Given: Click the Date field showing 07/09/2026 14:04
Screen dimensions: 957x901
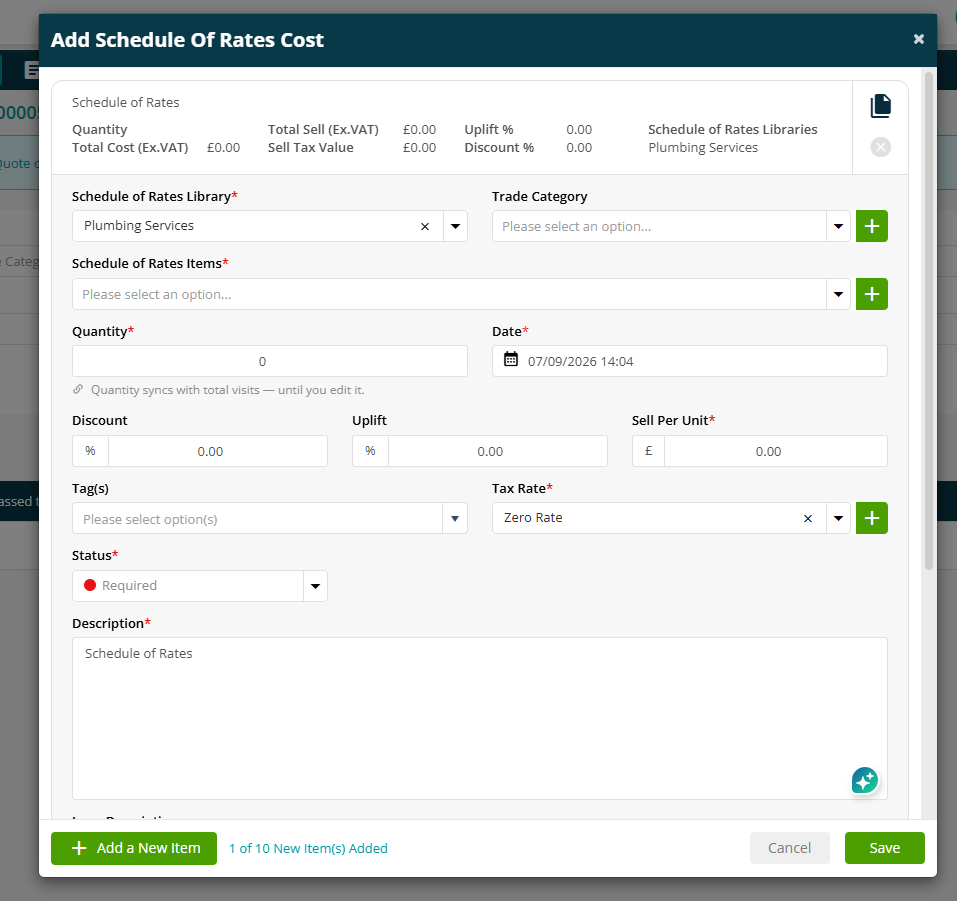Looking at the screenshot, I should (x=690, y=361).
